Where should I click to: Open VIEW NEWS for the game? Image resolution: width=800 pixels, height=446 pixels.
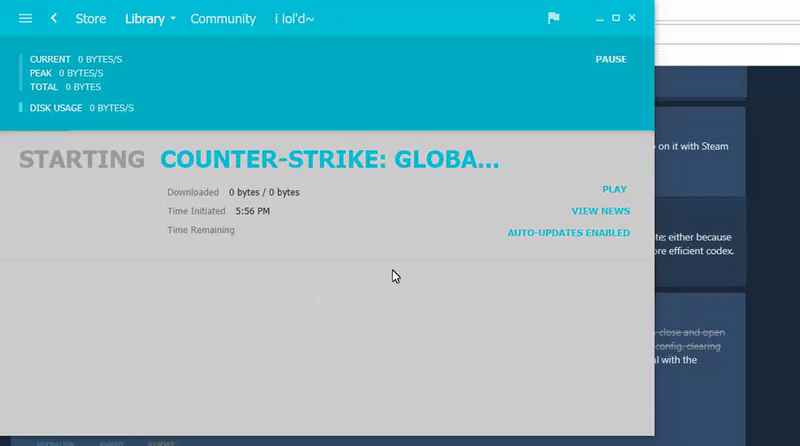(x=601, y=211)
